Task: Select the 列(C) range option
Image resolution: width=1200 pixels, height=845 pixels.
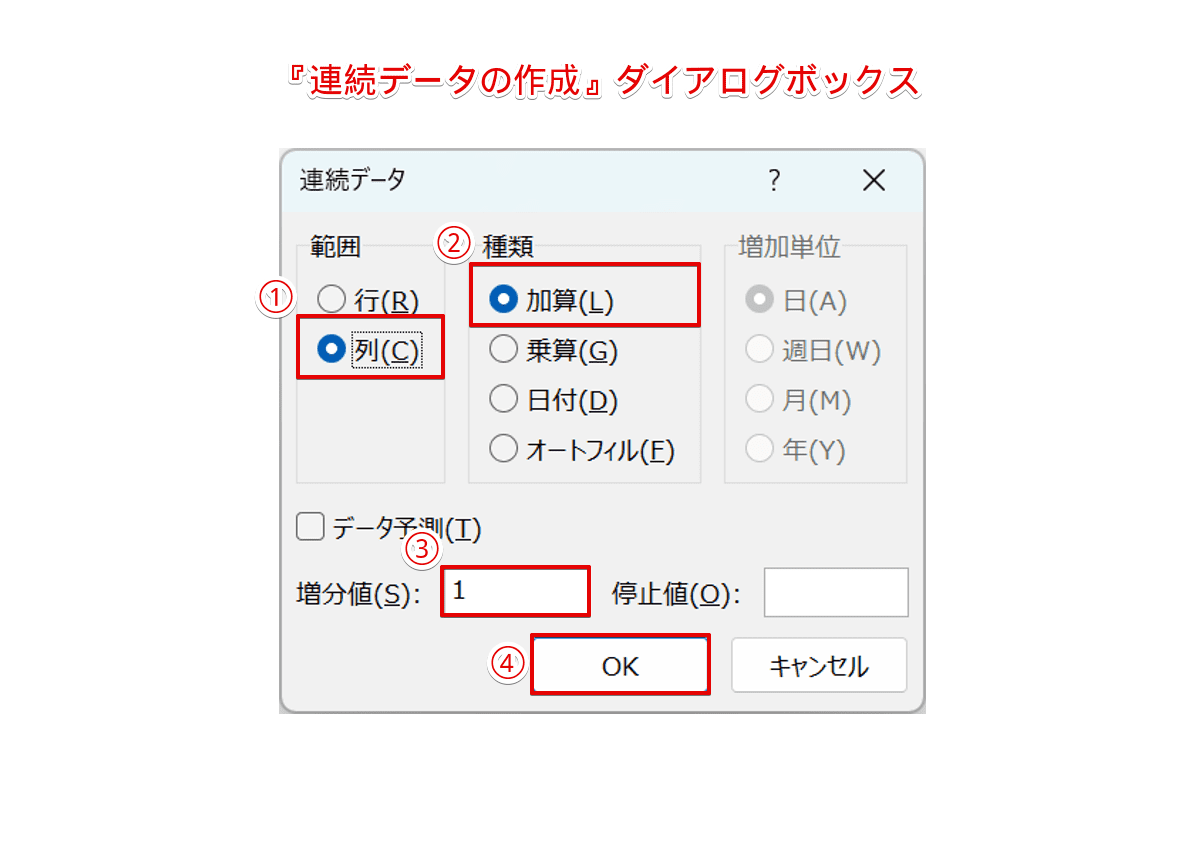Action: click(332, 349)
